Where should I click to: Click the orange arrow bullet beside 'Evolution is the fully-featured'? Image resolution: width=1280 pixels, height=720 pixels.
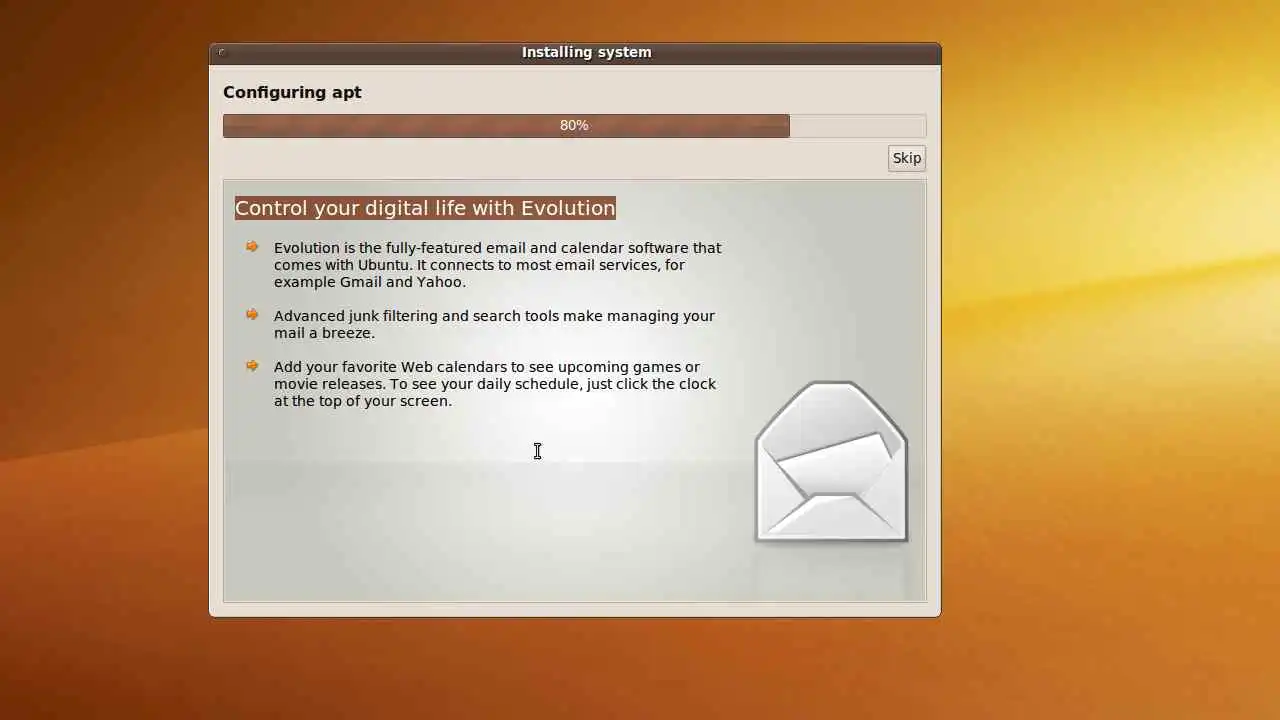(x=252, y=247)
